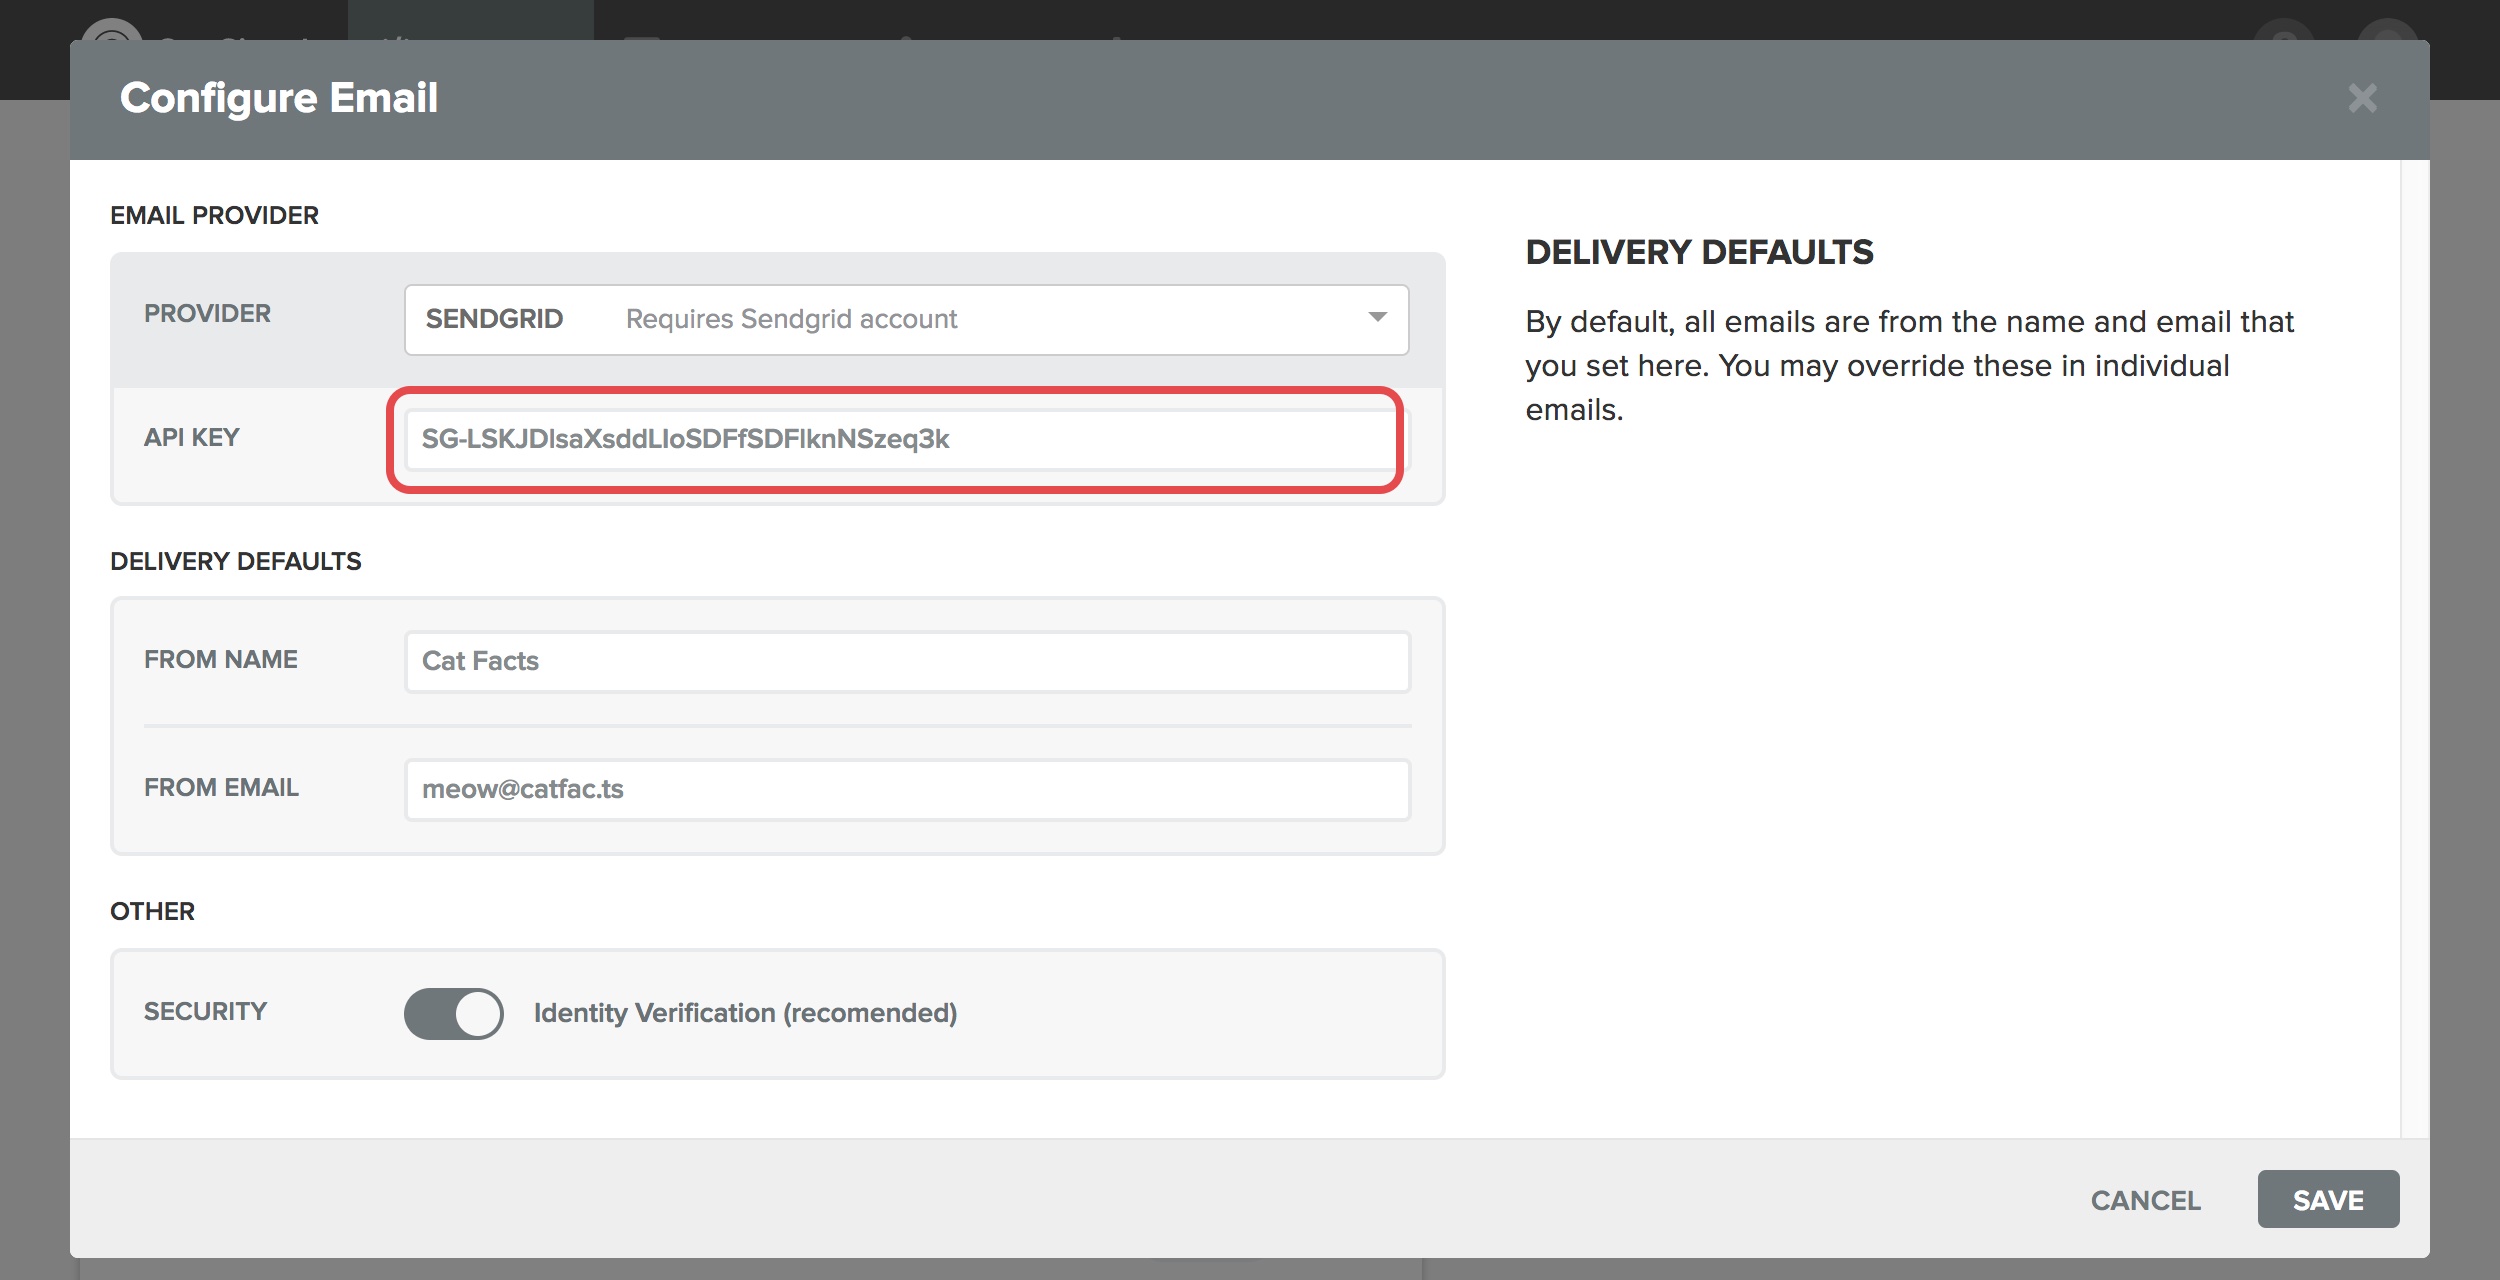Screen dimensions: 2500x1280
Task: Click the API KEY label
Action: click(x=191, y=437)
